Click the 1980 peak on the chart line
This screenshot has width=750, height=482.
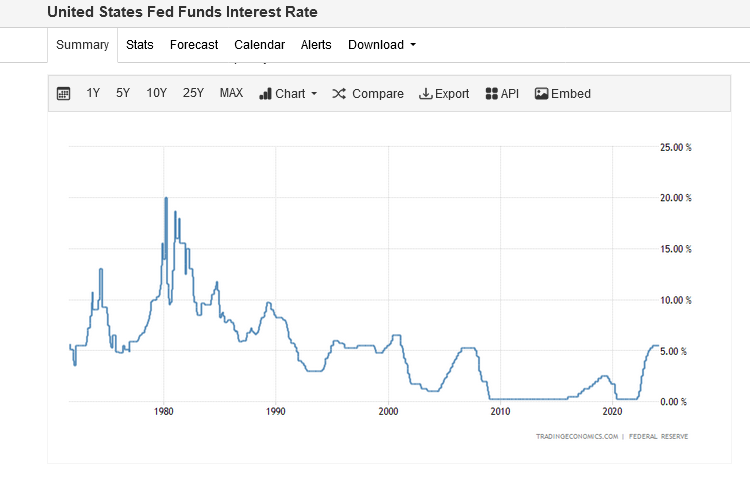[166, 198]
